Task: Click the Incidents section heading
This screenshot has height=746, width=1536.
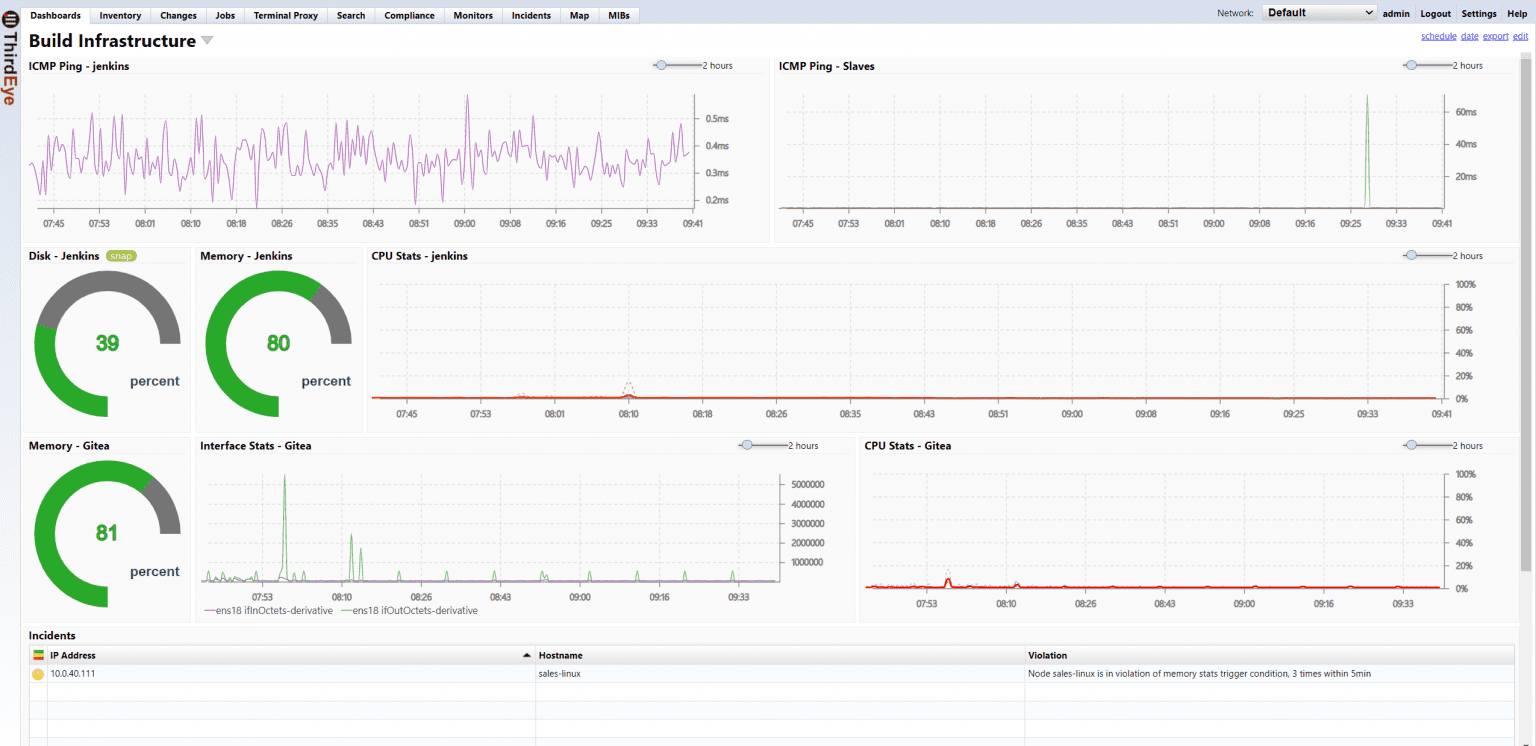Action: [x=52, y=635]
